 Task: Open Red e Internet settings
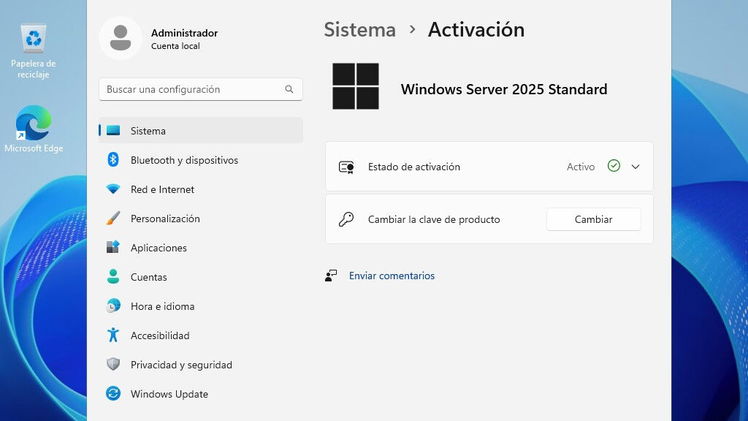point(200,189)
